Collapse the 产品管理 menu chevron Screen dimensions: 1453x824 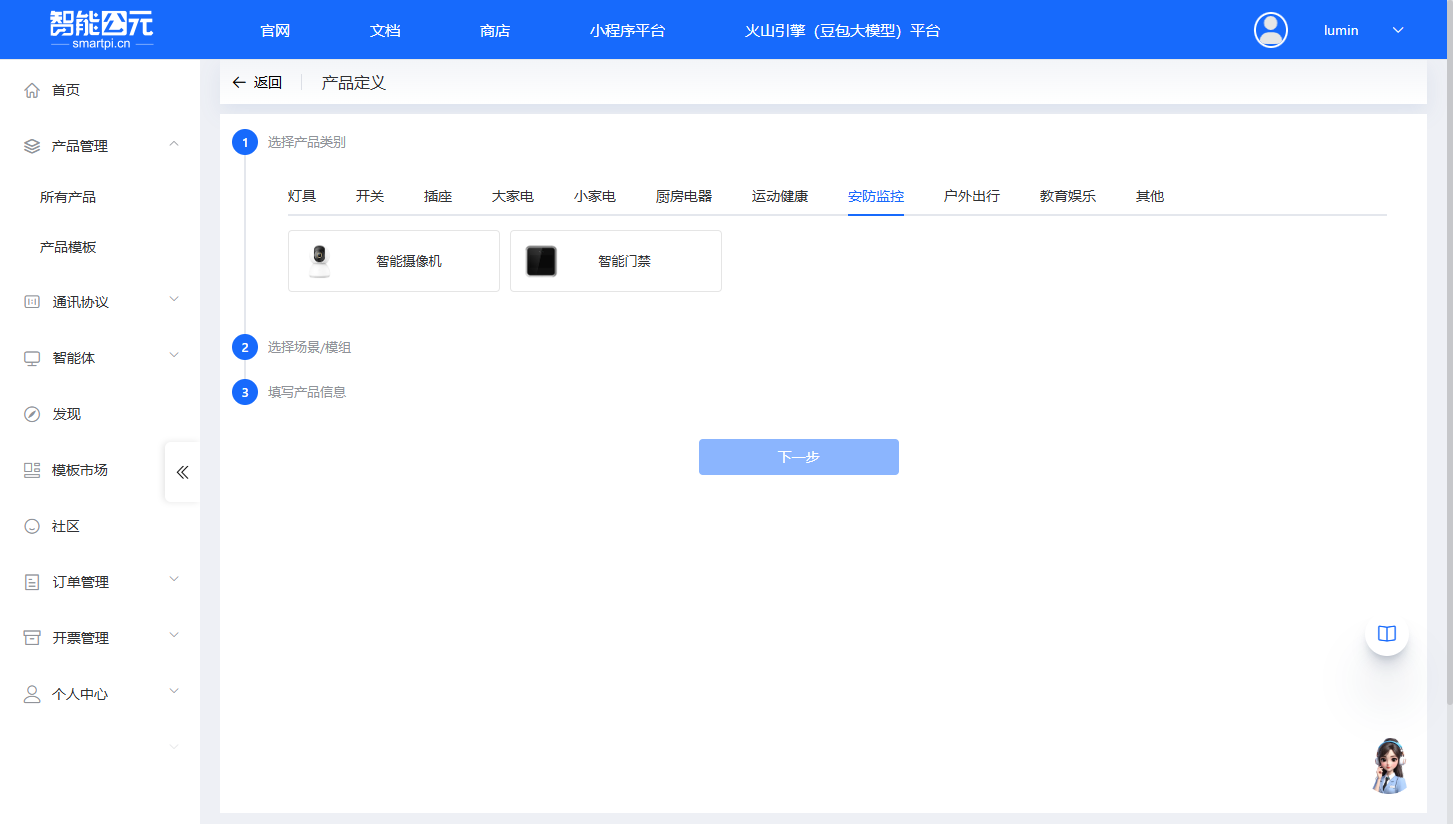click(x=174, y=145)
